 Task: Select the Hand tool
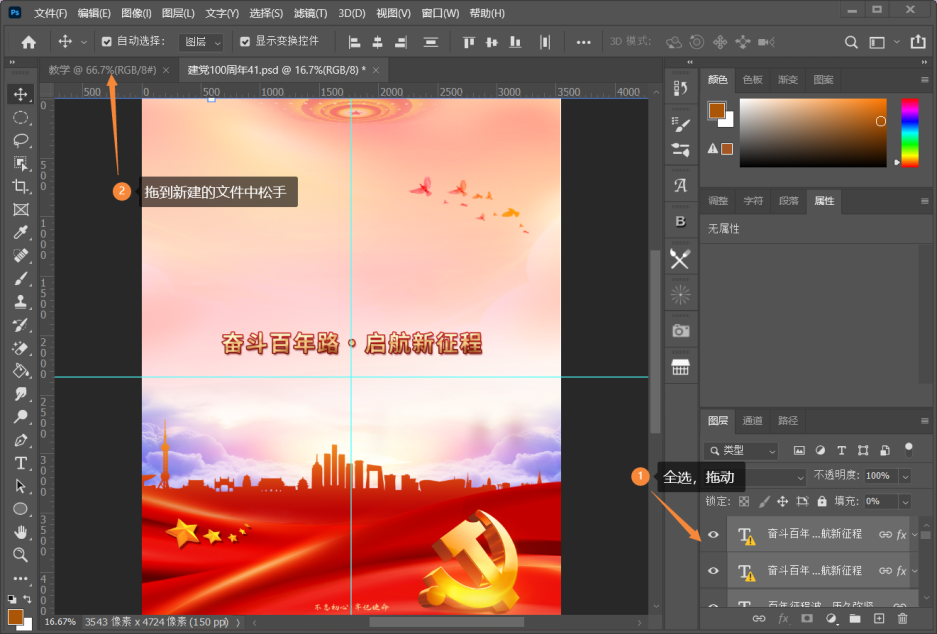20,532
